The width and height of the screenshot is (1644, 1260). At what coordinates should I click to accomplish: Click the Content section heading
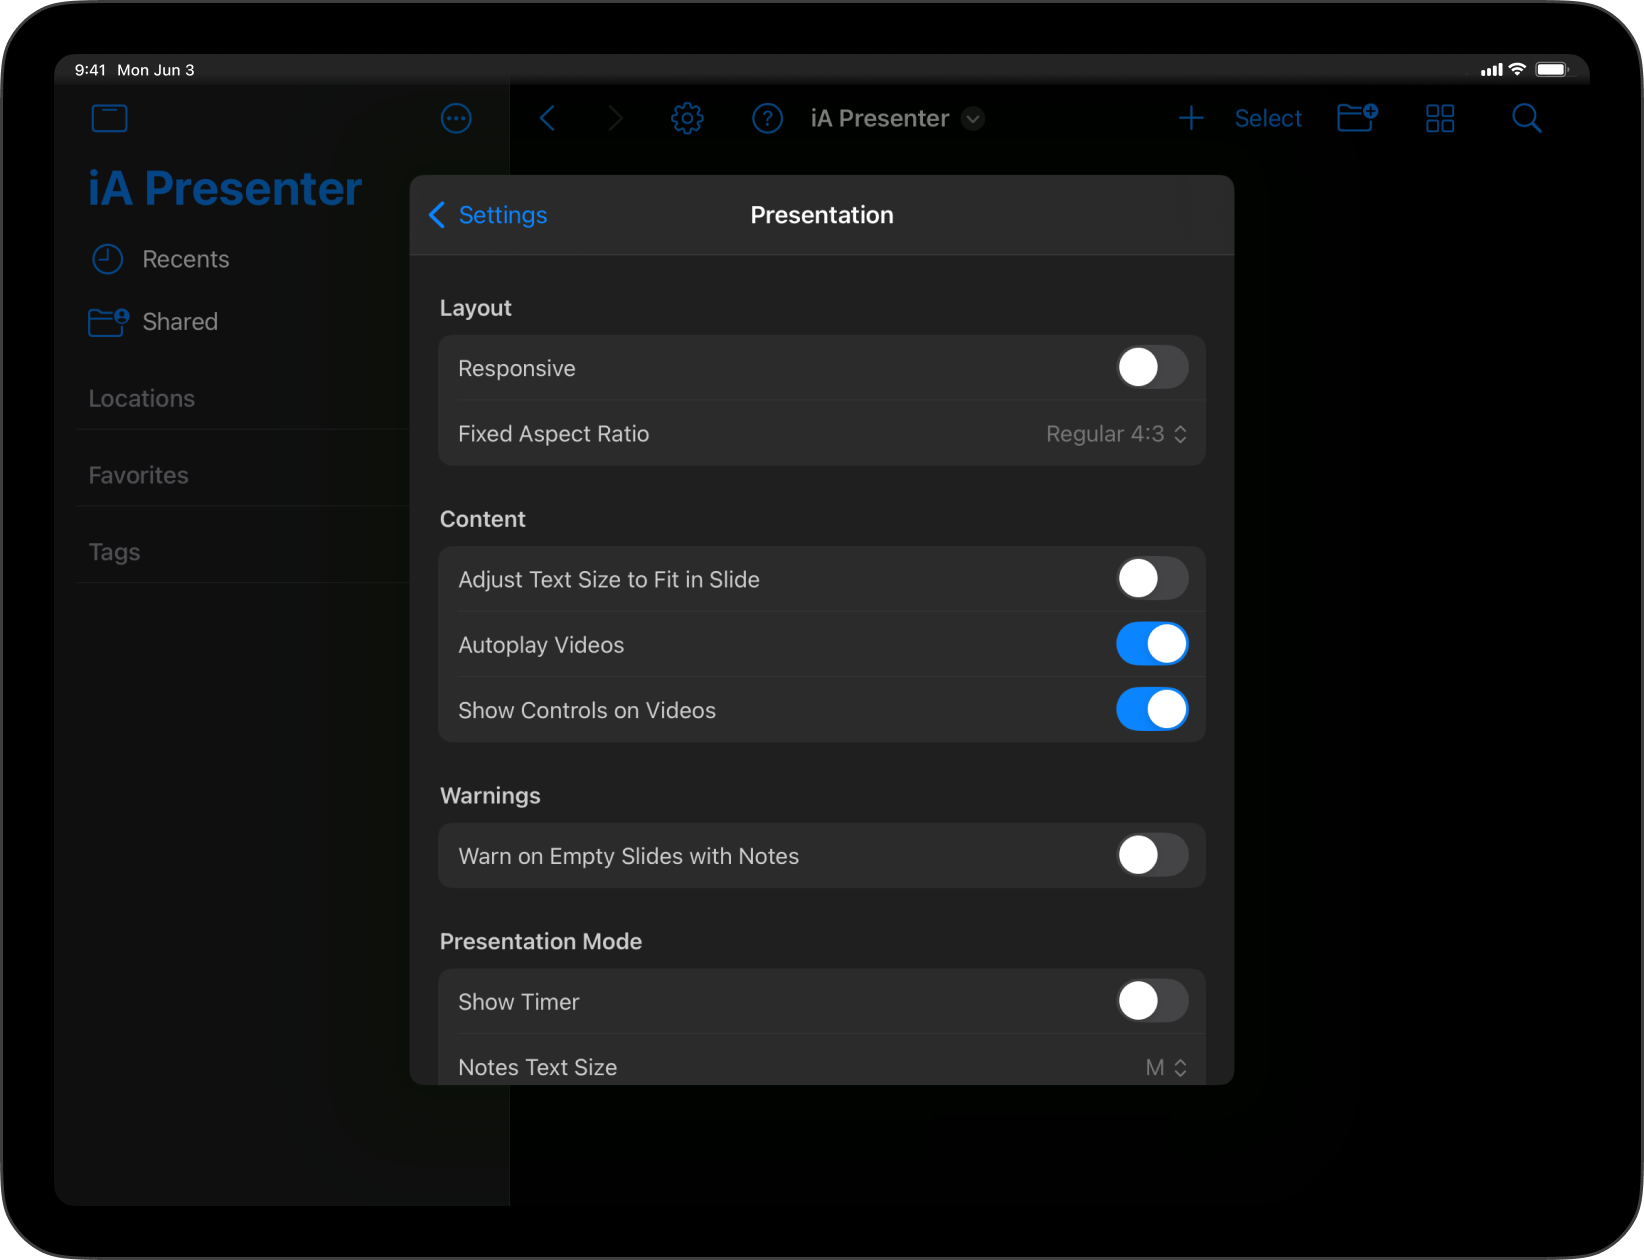click(x=483, y=519)
